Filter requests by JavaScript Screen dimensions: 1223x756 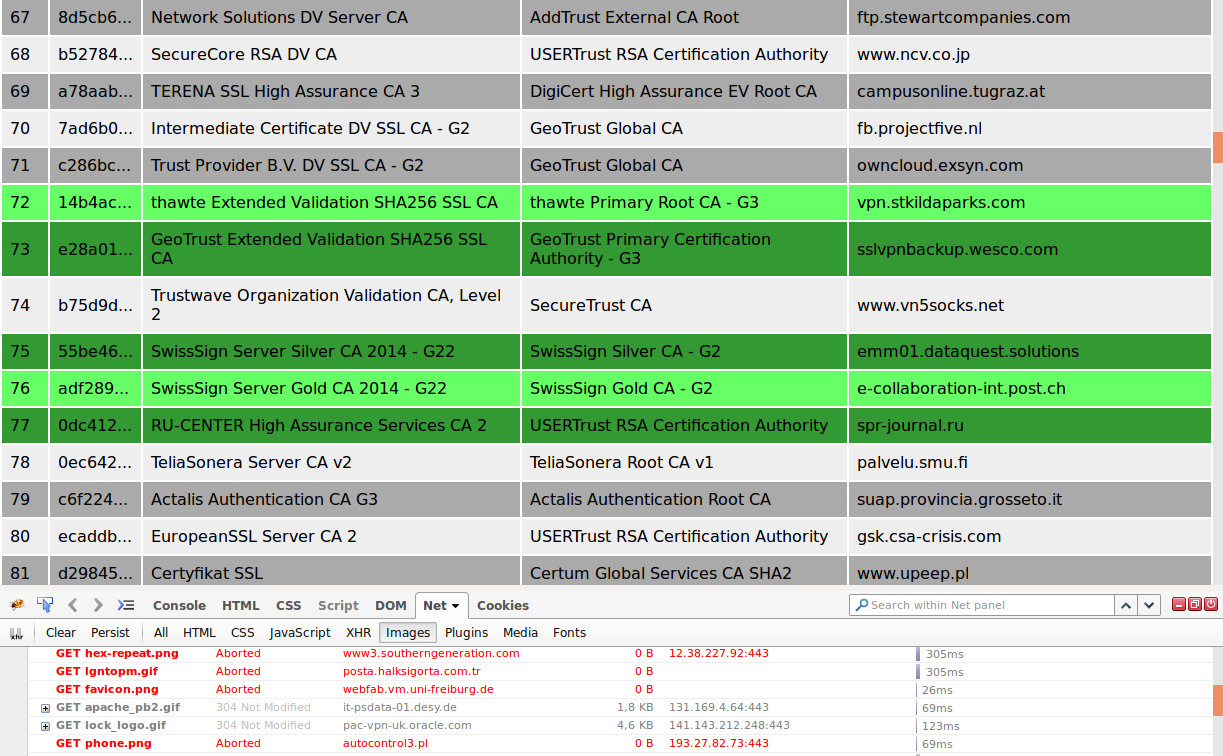click(x=300, y=633)
